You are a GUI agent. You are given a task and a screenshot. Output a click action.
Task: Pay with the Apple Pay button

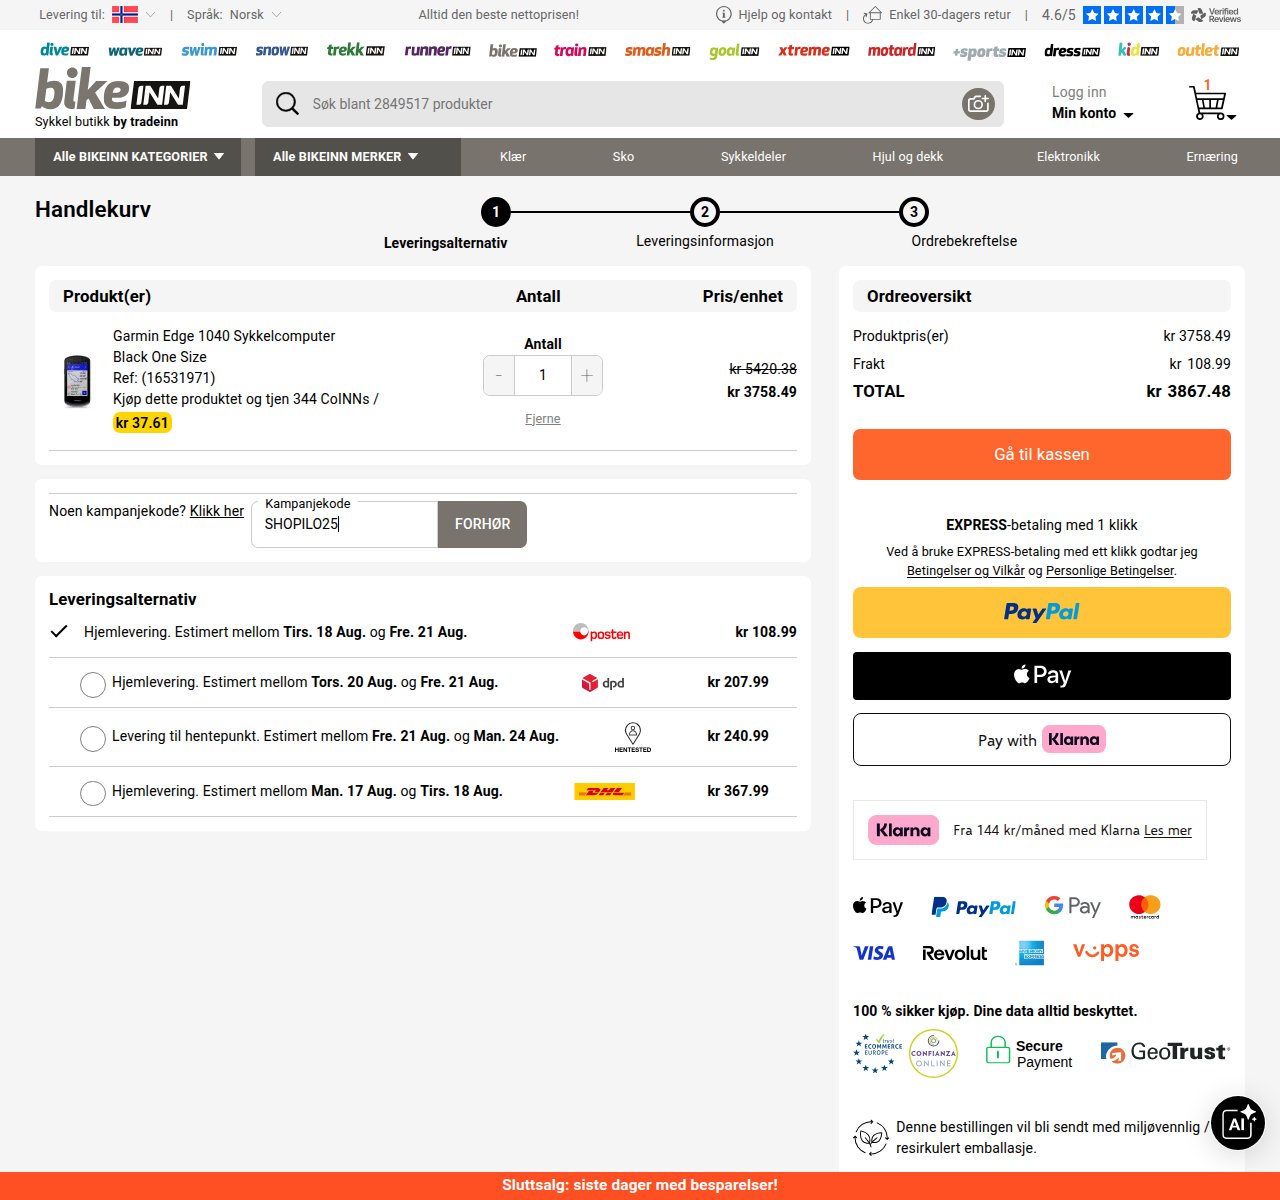(x=1042, y=676)
